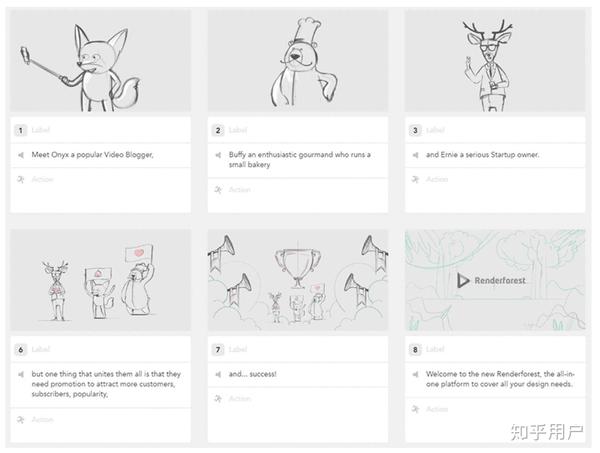This screenshot has height=453, width=600.
Task: Click the speaker icon beside and... success! text
Action: click(x=218, y=374)
